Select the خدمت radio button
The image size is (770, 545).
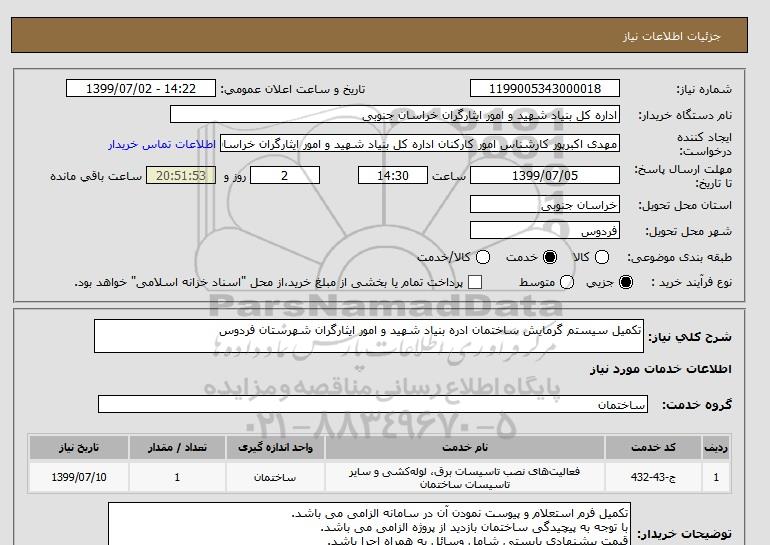tap(550, 257)
